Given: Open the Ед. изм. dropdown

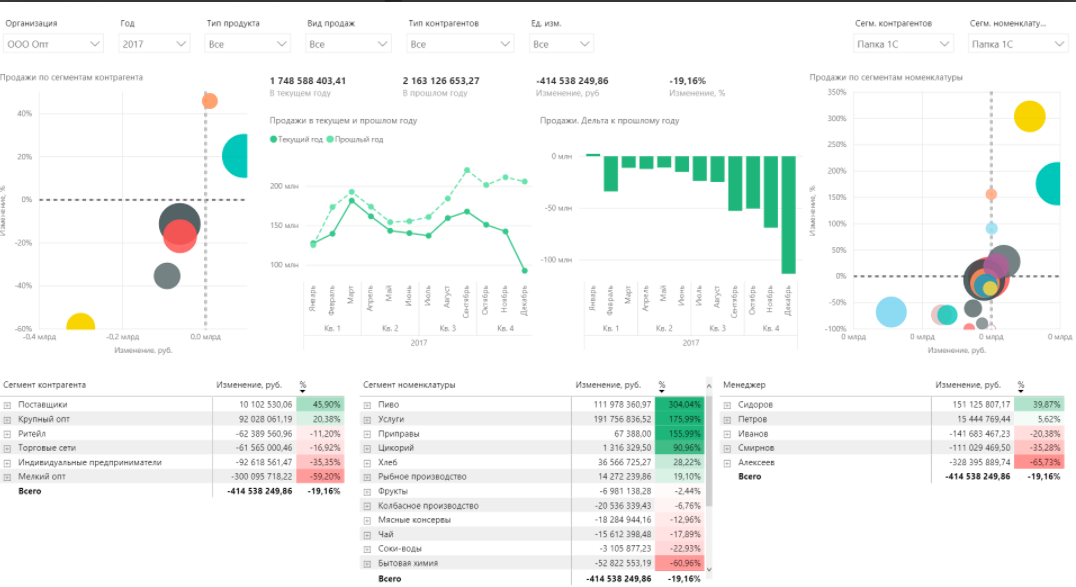Looking at the screenshot, I should 586,43.
